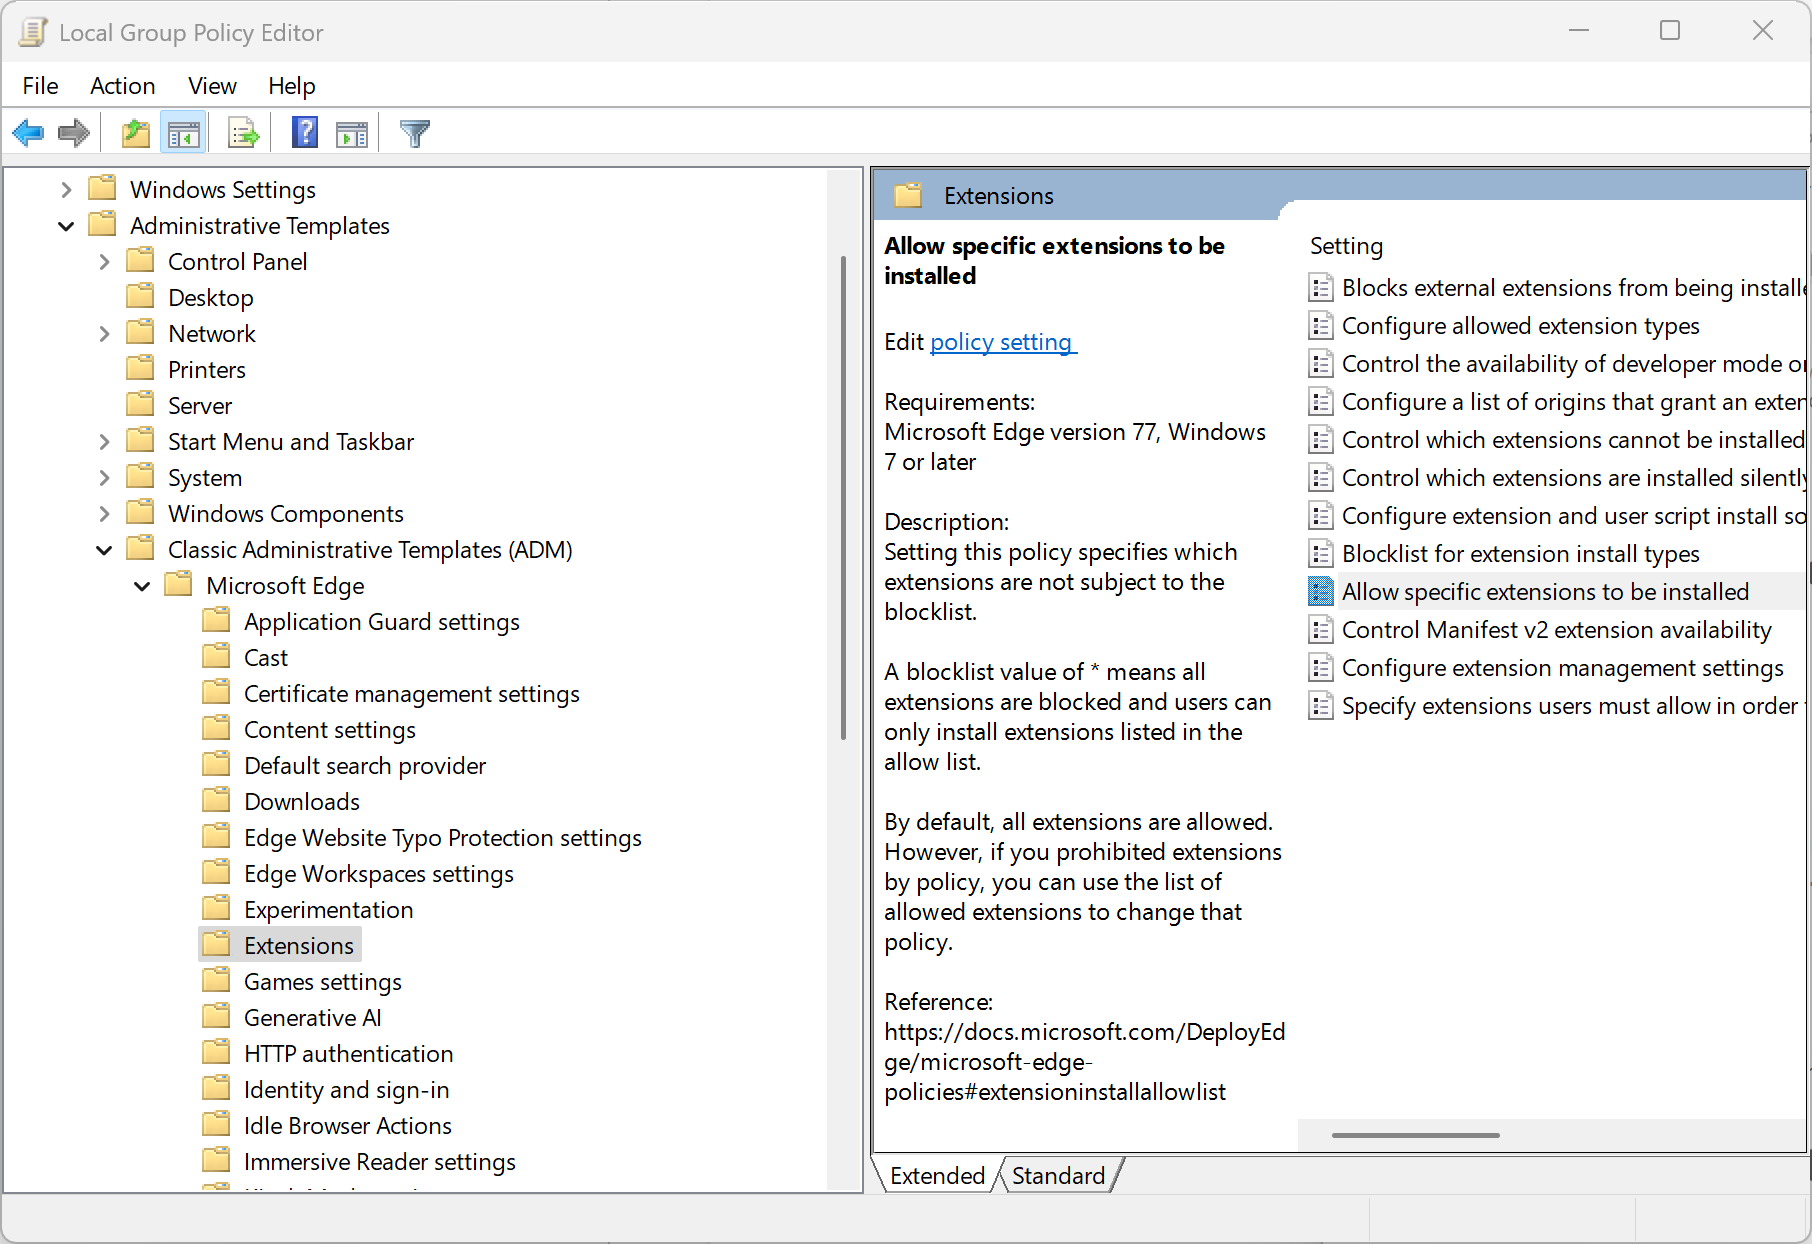Click the Forward arrow toolbar icon
Image resolution: width=1812 pixels, height=1244 pixels.
pyautogui.click(x=74, y=133)
